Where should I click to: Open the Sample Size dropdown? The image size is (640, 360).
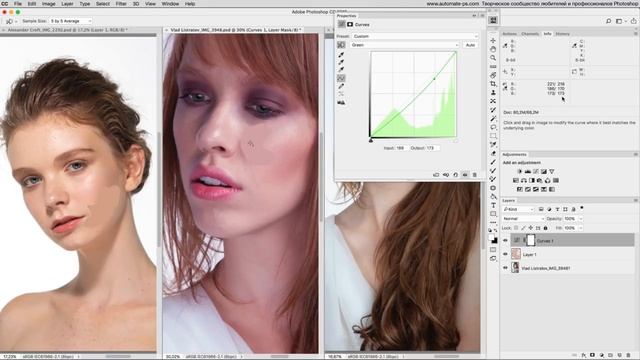coord(70,21)
